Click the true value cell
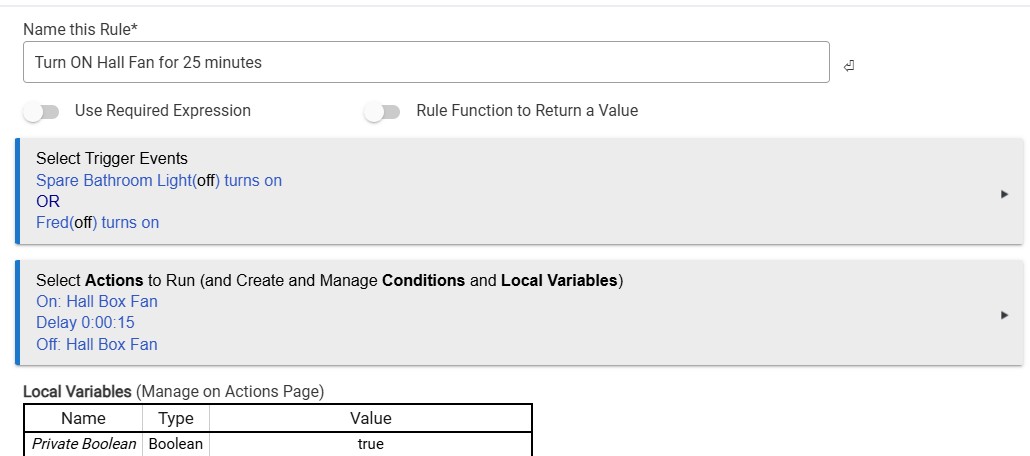The height and width of the screenshot is (456, 1030). [x=370, y=444]
